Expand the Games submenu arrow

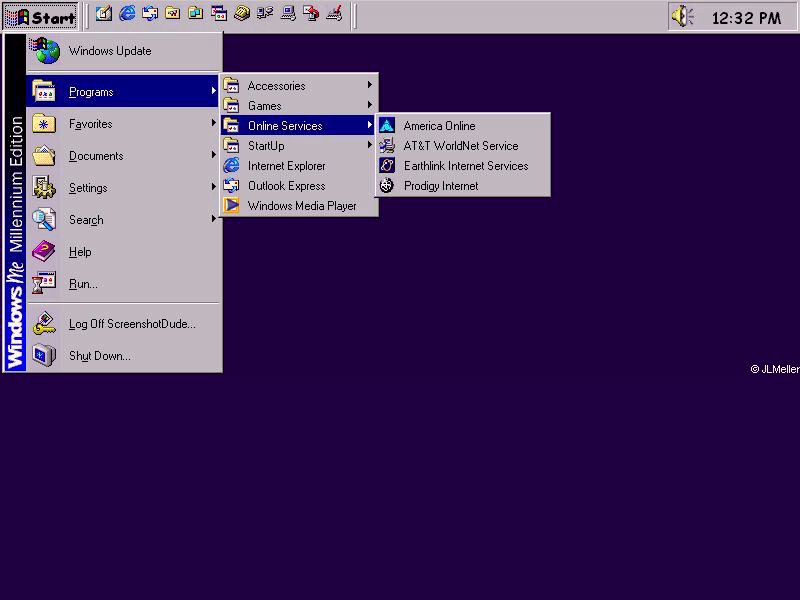click(370, 105)
